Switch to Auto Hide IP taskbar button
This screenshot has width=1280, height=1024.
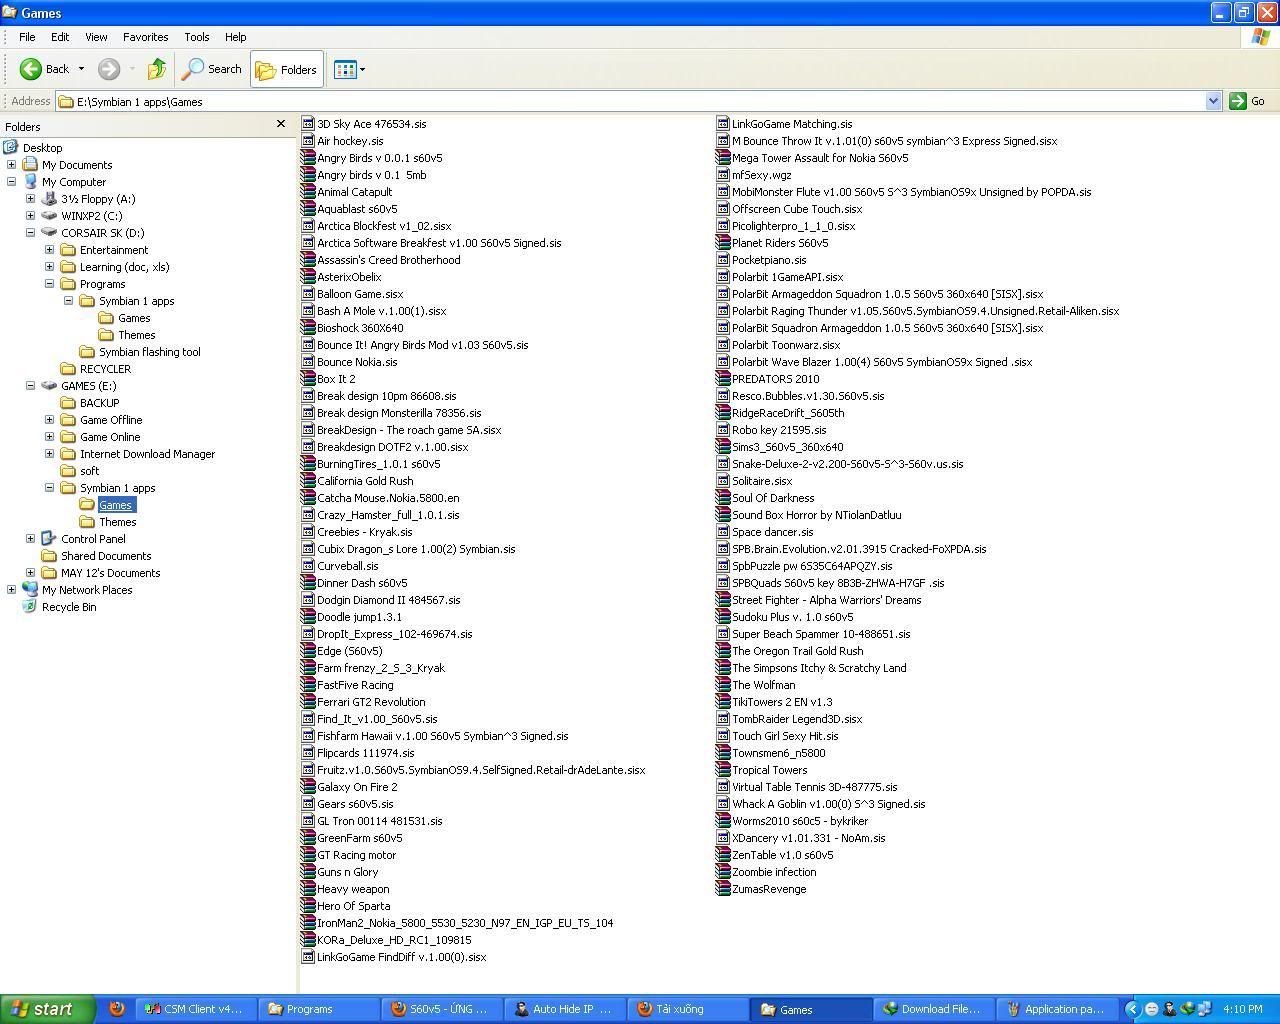563,1009
